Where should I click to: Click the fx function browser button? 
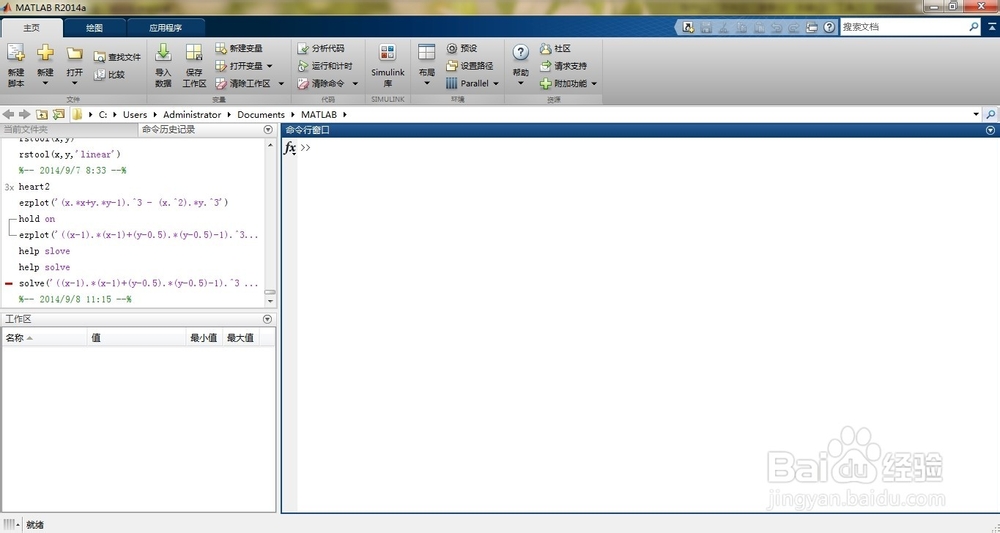[x=290, y=148]
